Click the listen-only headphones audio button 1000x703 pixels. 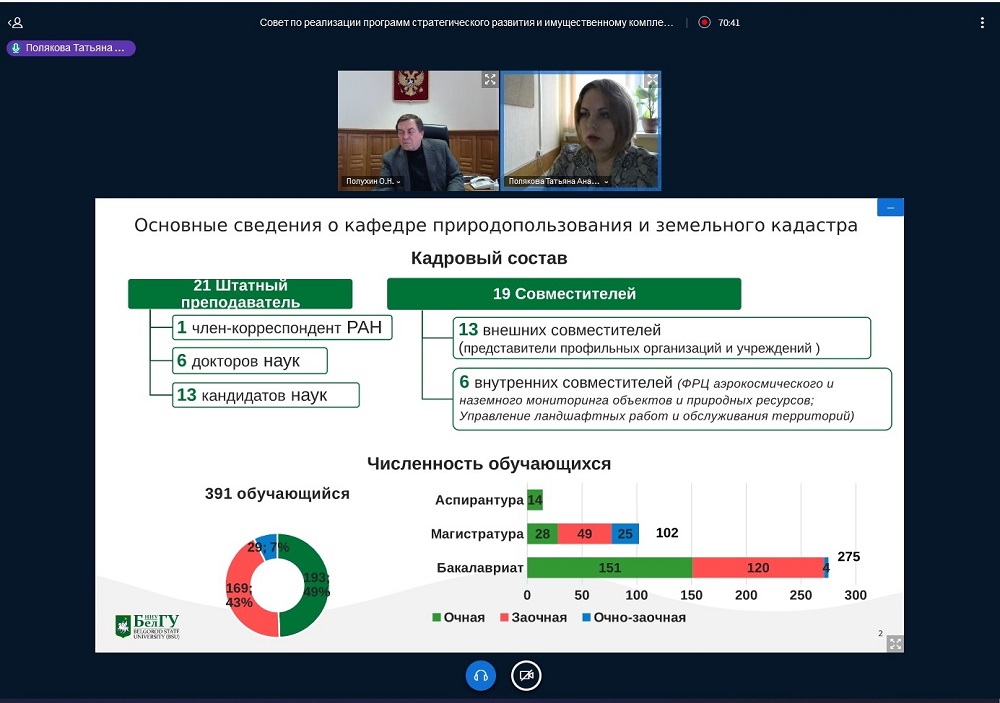[x=480, y=676]
